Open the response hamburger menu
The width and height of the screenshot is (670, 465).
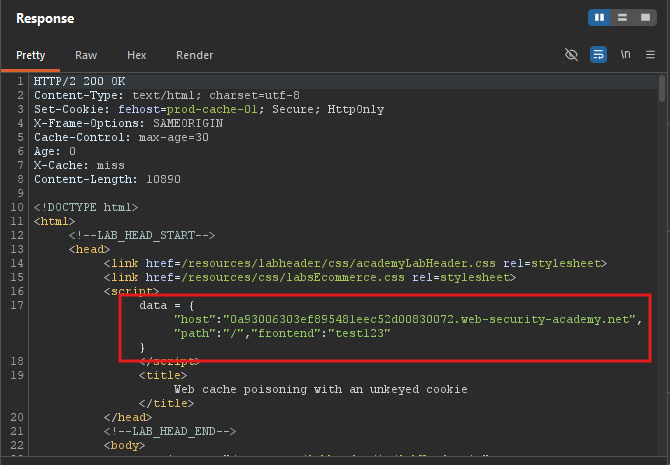650,55
